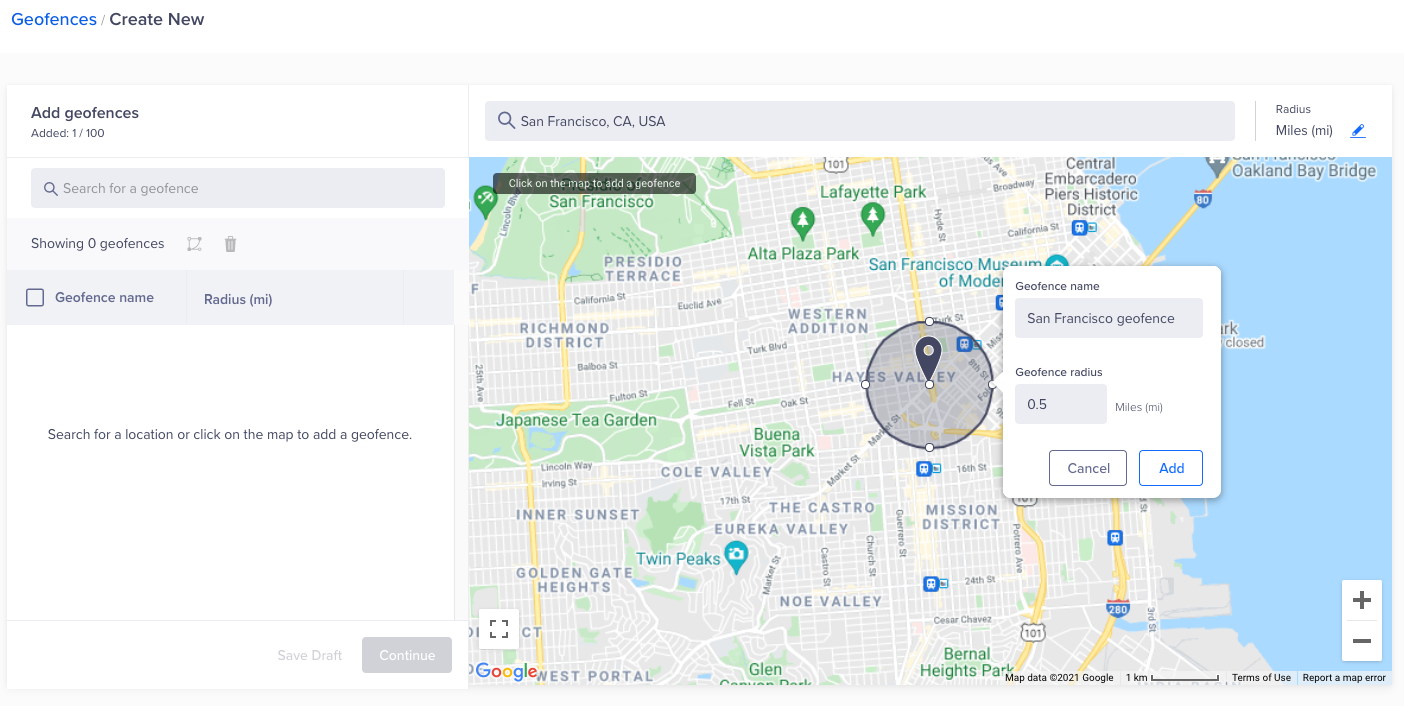Click the Google logo on the map
This screenshot has width=1404, height=706.
pos(506,672)
